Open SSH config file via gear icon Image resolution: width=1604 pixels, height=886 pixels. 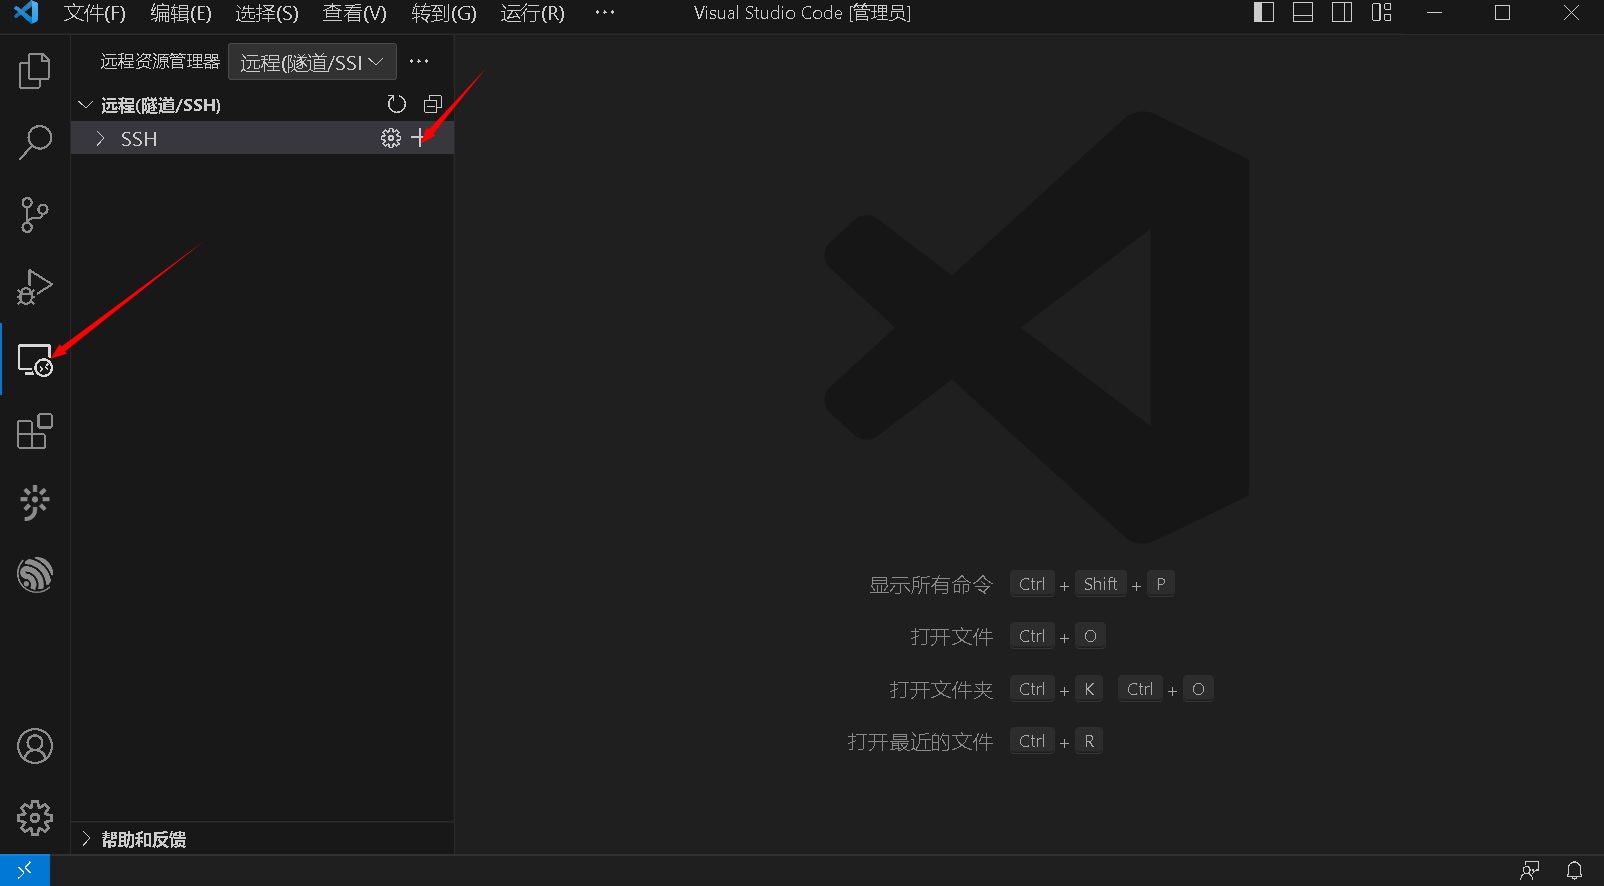point(391,139)
